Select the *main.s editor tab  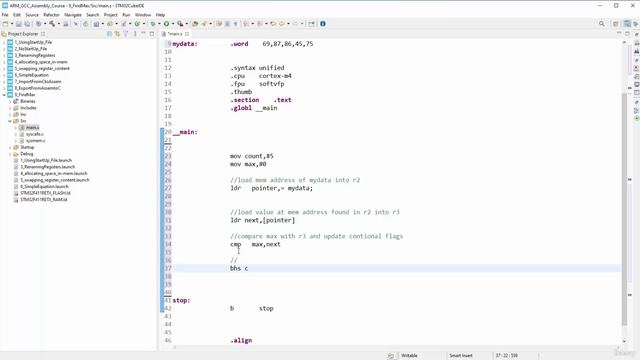[175, 34]
